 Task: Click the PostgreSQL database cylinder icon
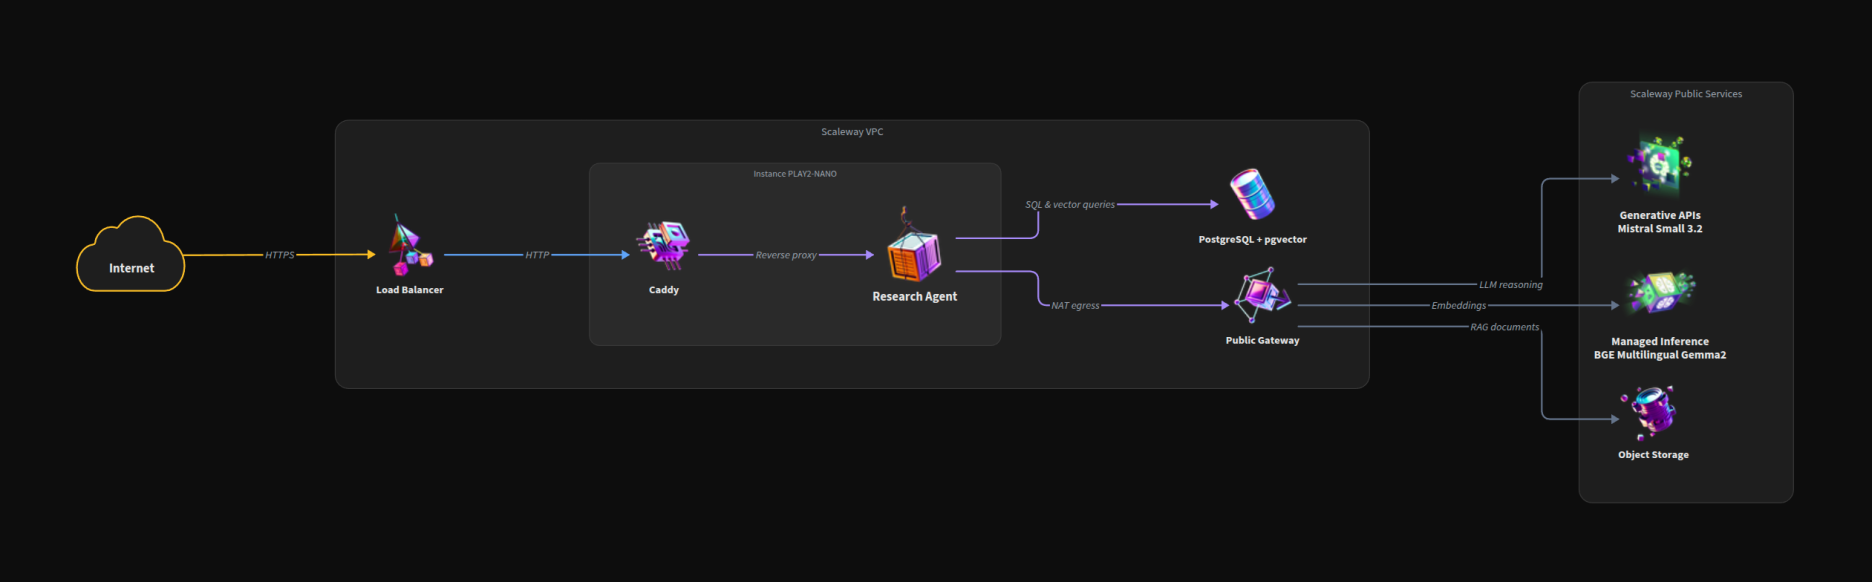coord(1252,194)
